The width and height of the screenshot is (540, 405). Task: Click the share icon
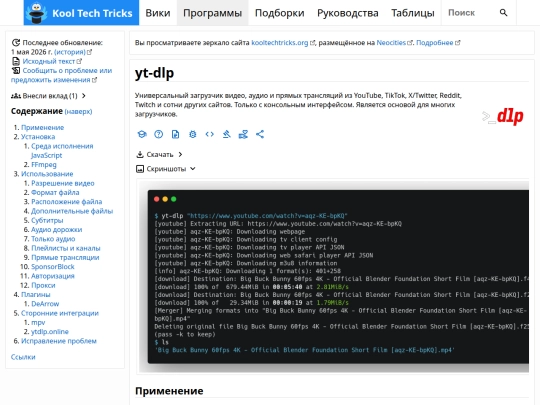[260, 134]
